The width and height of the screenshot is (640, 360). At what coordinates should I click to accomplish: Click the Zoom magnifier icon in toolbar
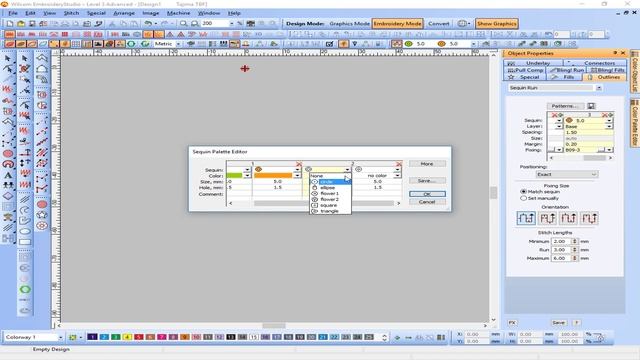point(184,24)
